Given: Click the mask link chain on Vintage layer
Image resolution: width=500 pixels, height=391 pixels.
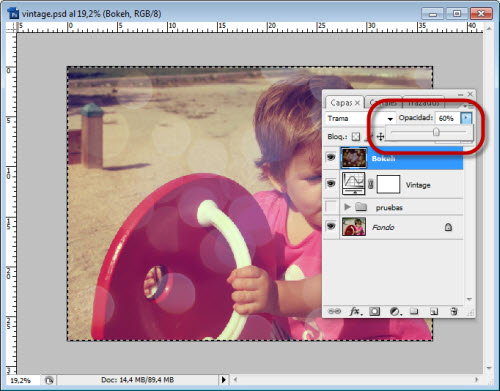Looking at the screenshot, I should (371, 184).
